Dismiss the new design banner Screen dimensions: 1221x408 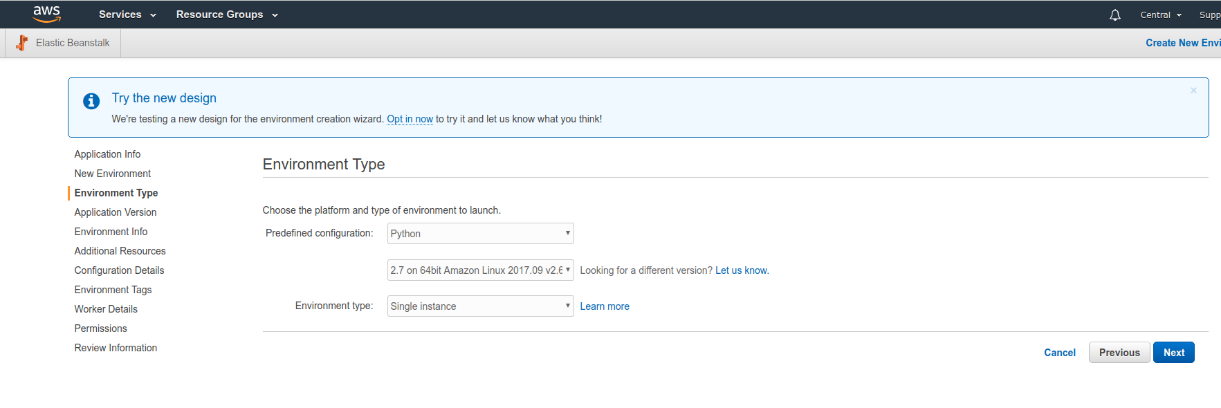point(1193,90)
